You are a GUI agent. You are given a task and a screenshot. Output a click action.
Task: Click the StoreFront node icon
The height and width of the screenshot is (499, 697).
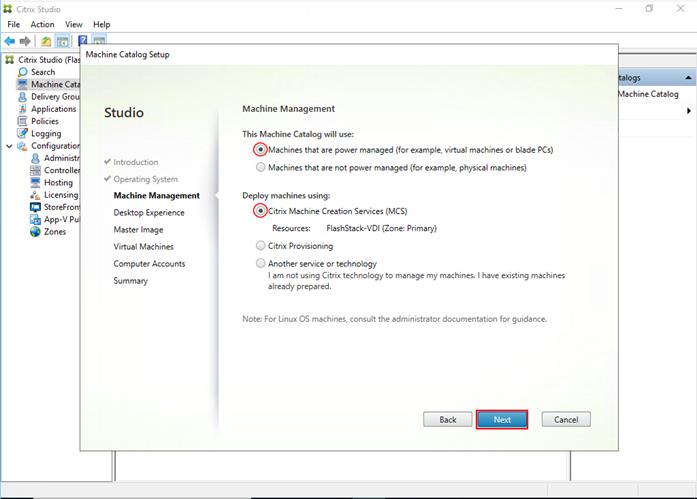(x=35, y=207)
